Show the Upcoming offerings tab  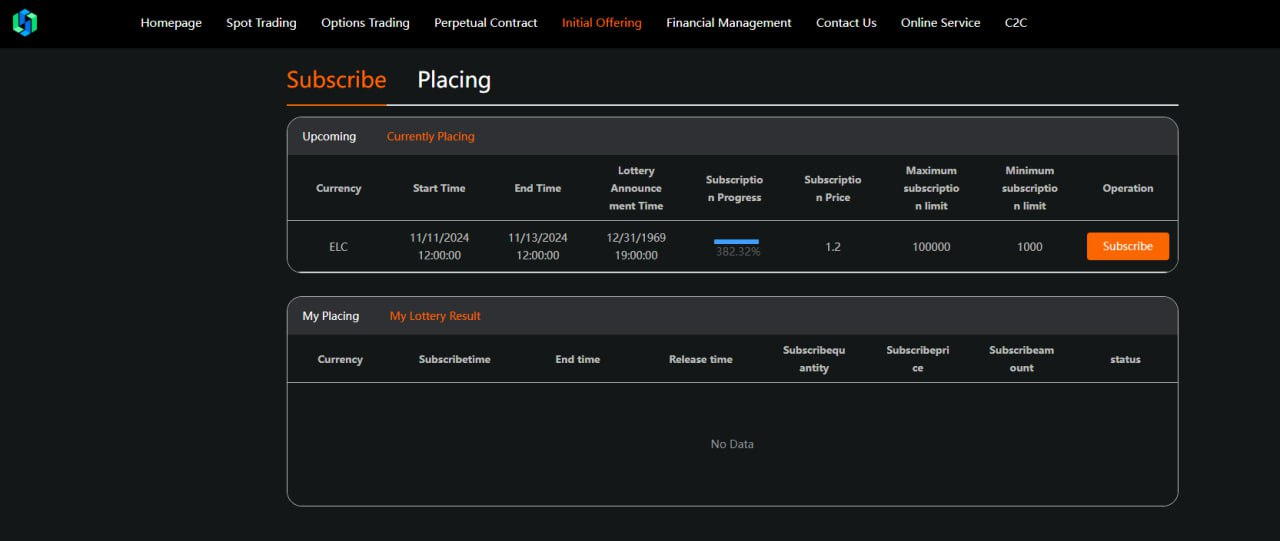click(329, 136)
